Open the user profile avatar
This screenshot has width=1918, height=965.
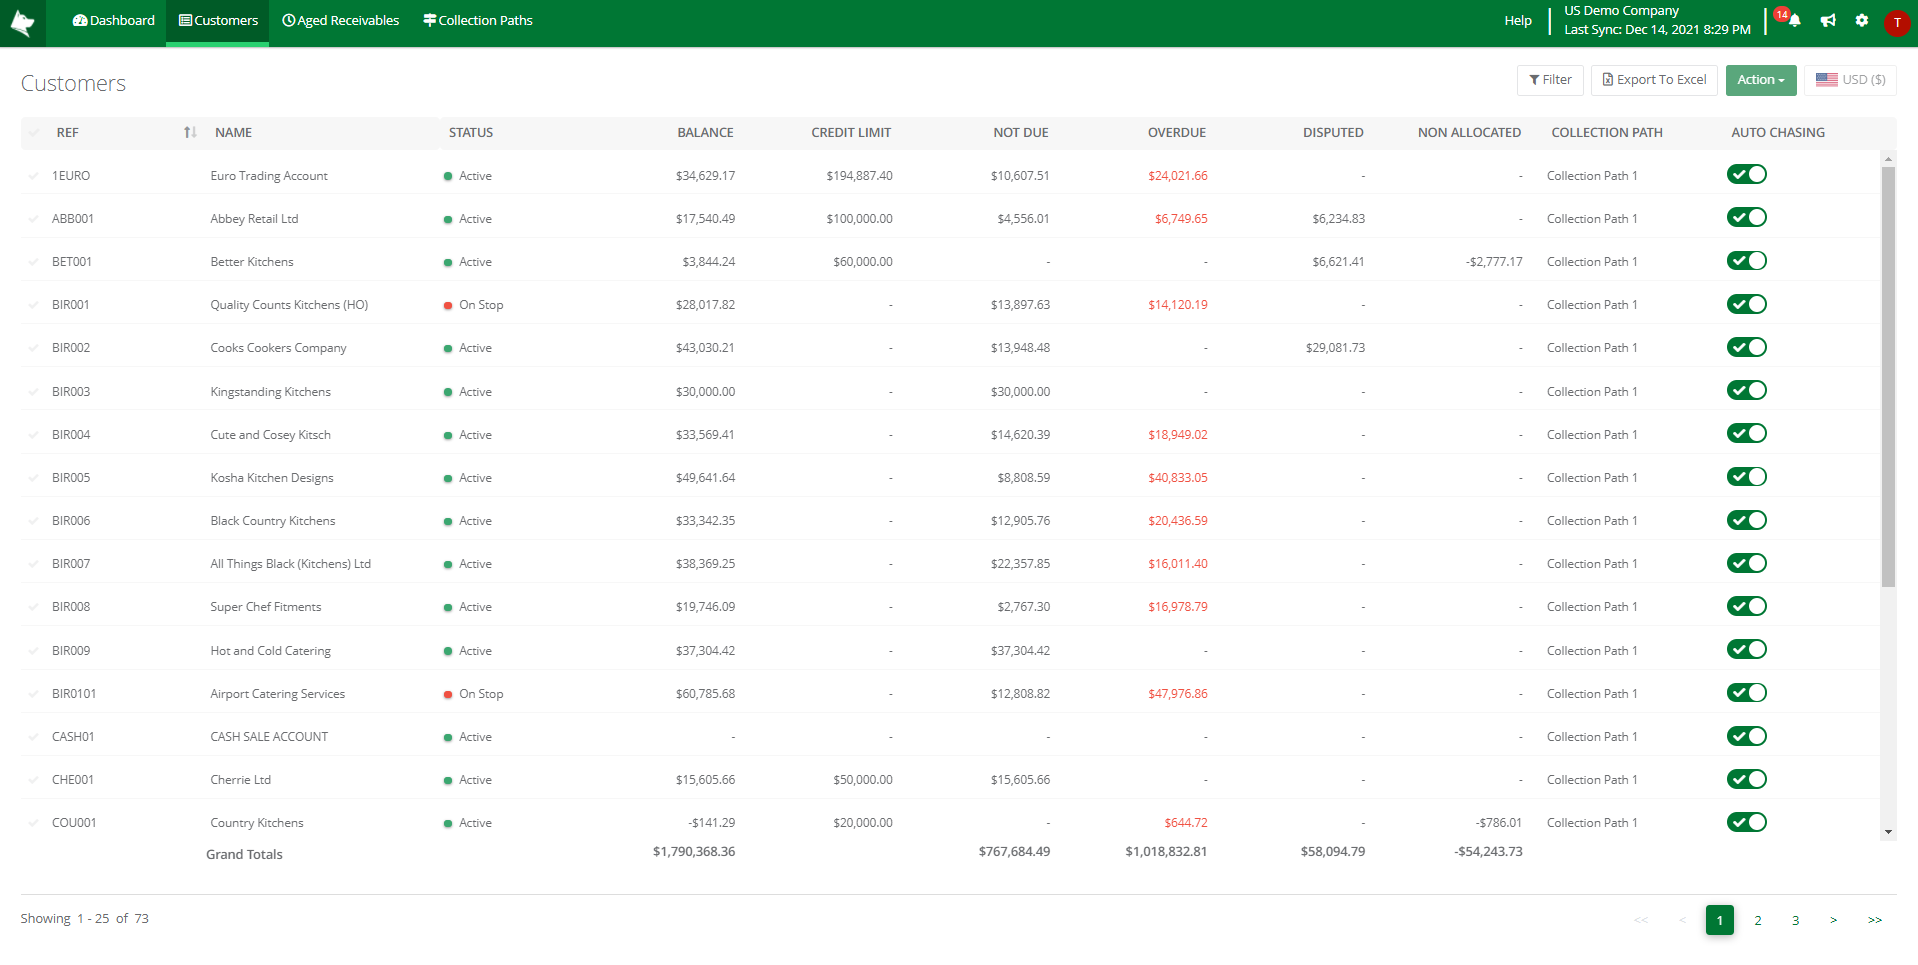coord(1896,23)
